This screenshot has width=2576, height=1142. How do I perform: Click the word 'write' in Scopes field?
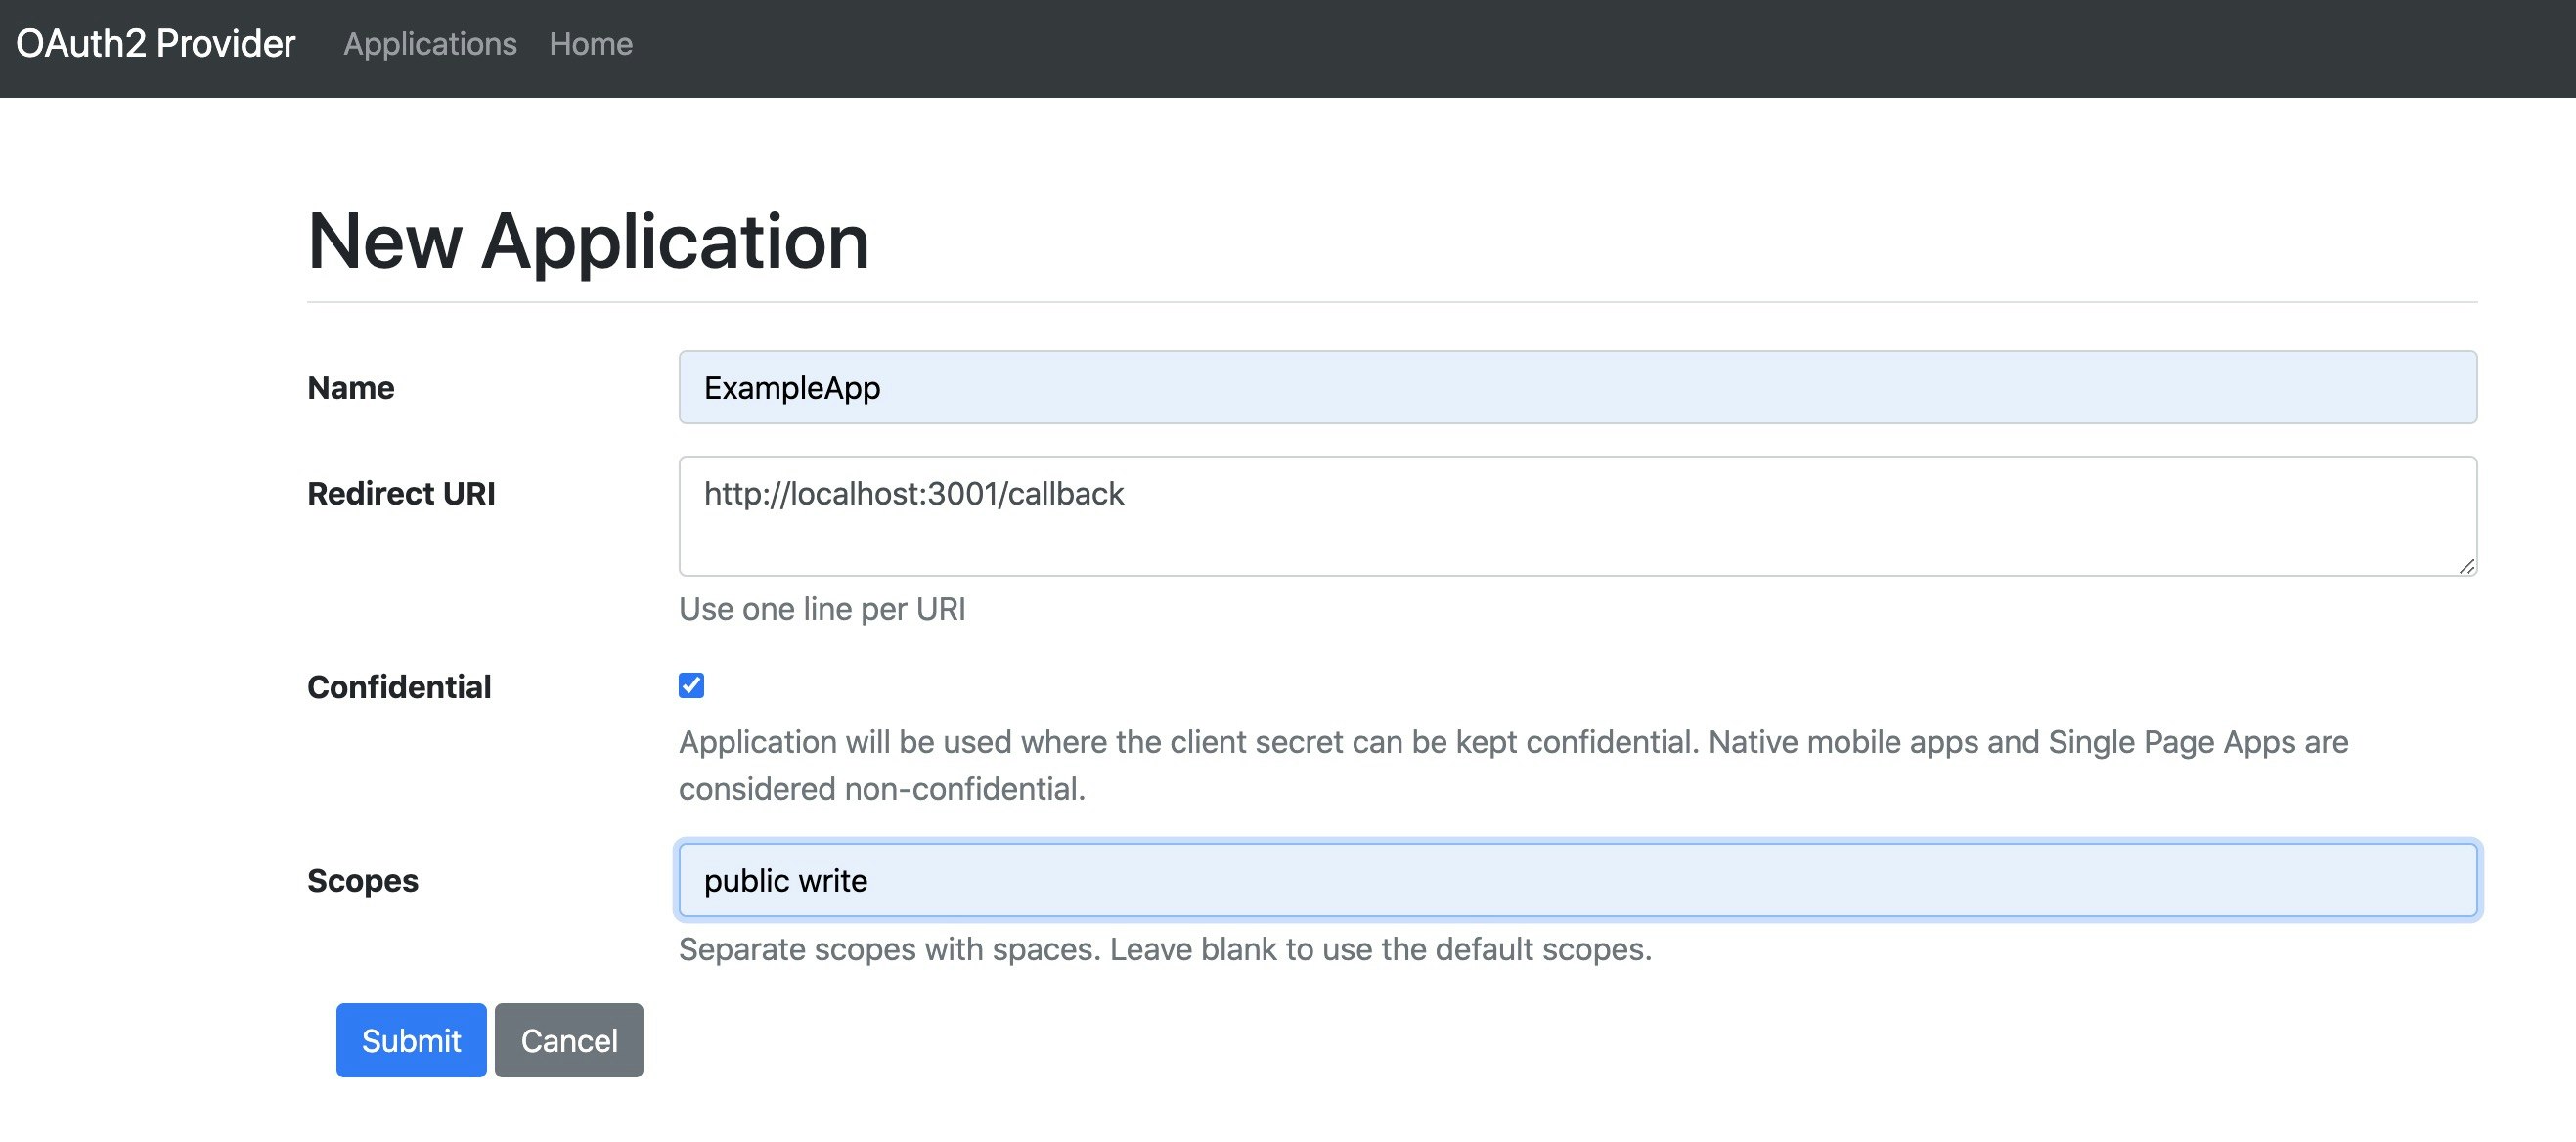coord(833,881)
